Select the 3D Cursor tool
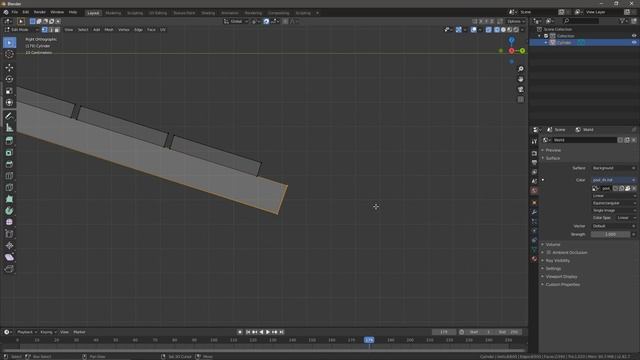The image size is (640, 360). pos(9,54)
